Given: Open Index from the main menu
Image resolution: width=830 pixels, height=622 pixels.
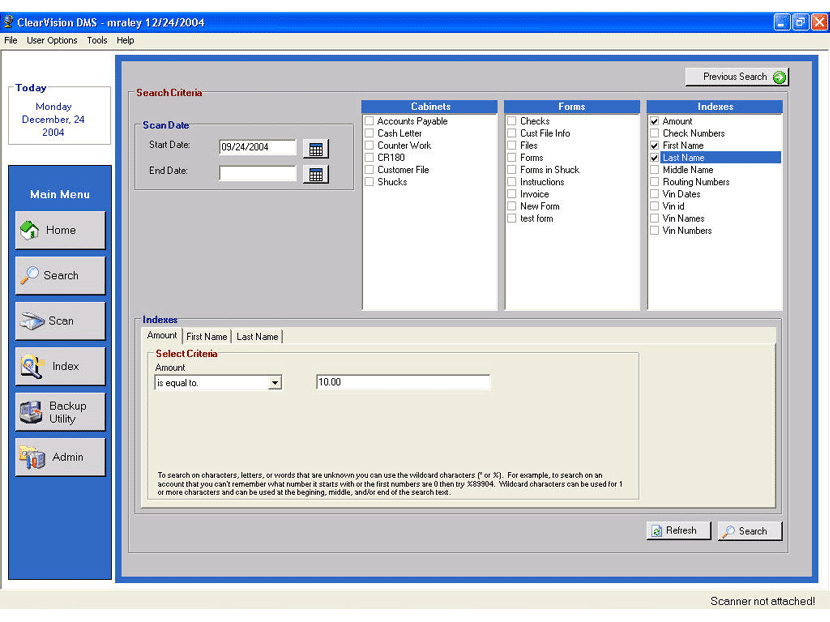Looking at the screenshot, I should [60, 366].
